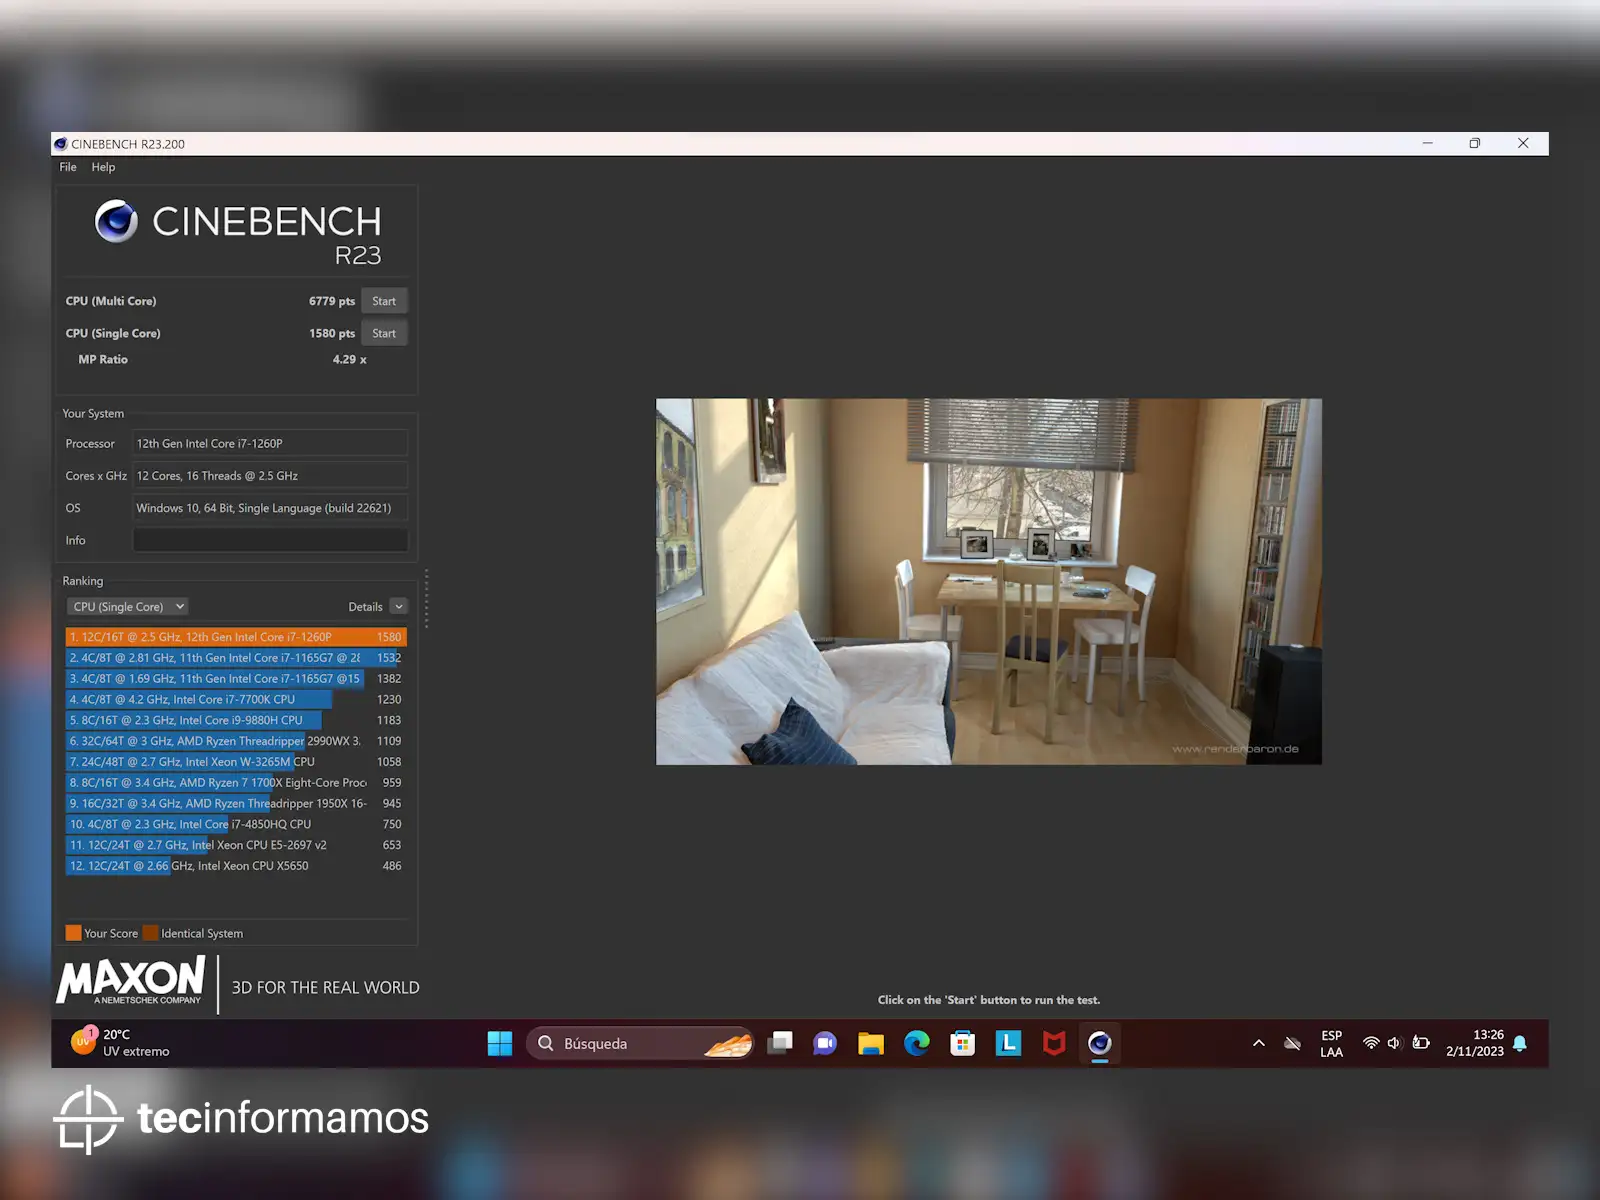Show hidden system tray icons
Image resolution: width=1600 pixels, height=1200 pixels.
(x=1259, y=1043)
